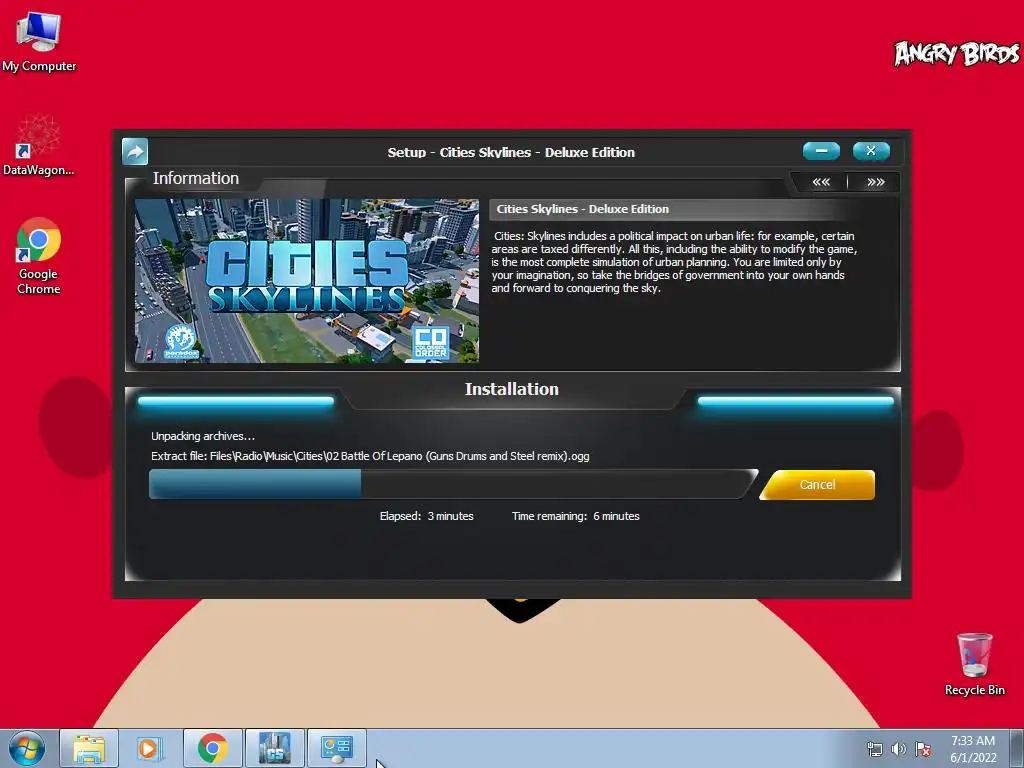Click the Extract file path text
Image resolution: width=1024 pixels, height=768 pixels.
(370, 456)
